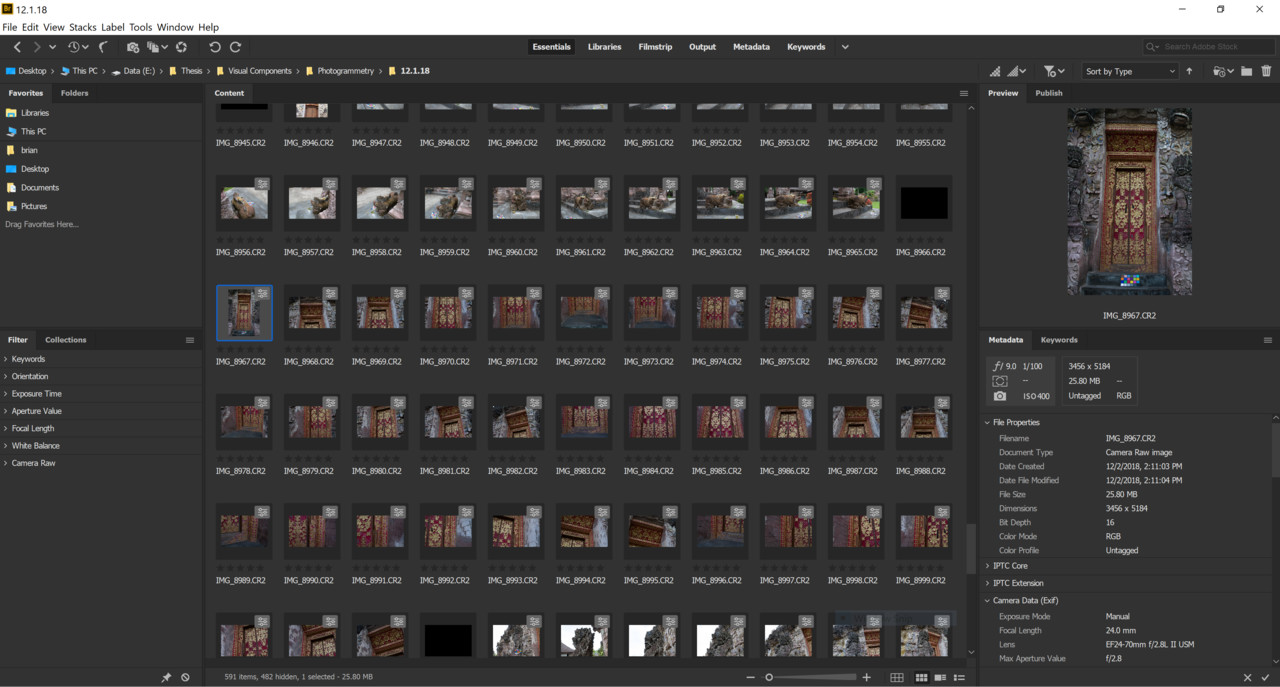1280x687 pixels.
Task: Switch to view content as thumbnails
Action: click(921, 677)
